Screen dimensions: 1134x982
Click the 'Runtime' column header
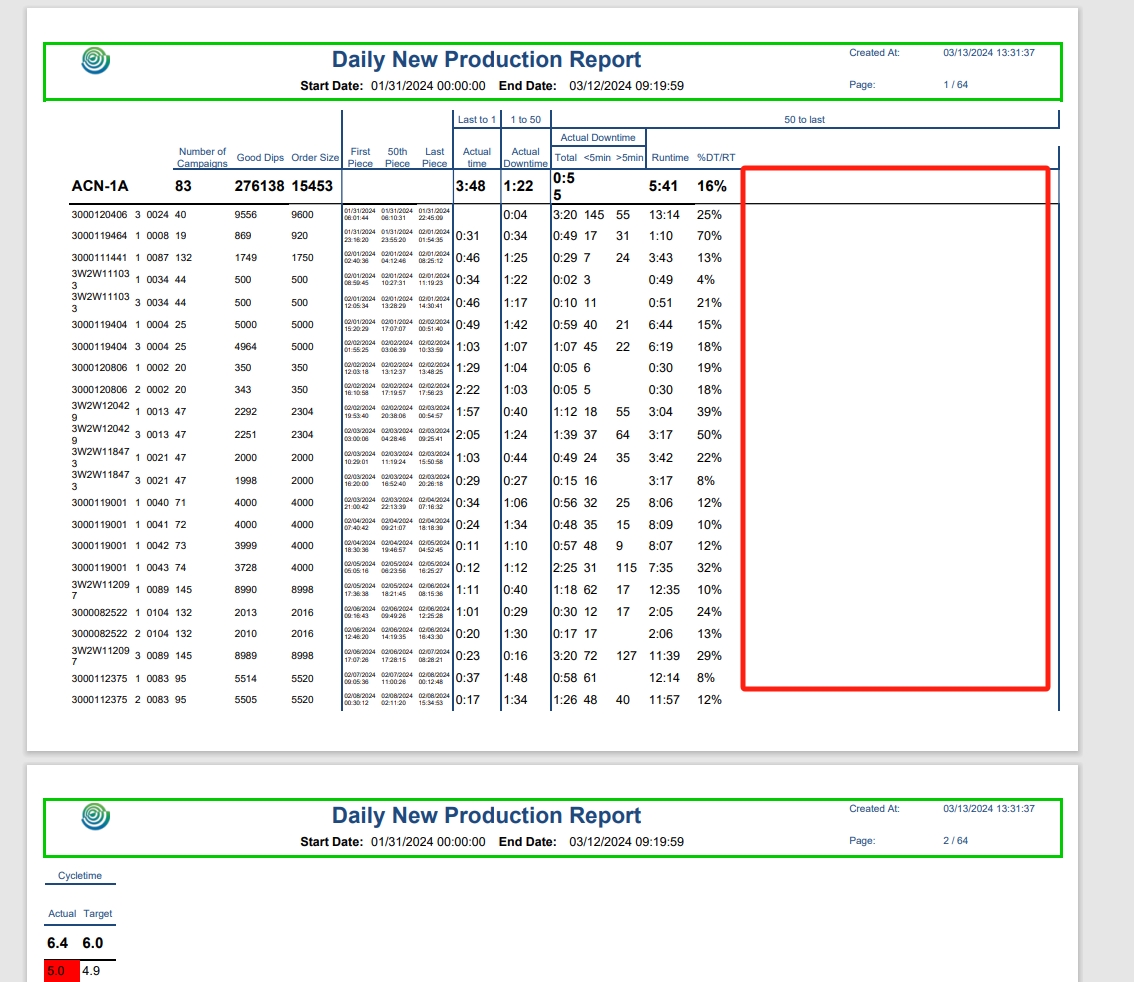tap(670, 158)
